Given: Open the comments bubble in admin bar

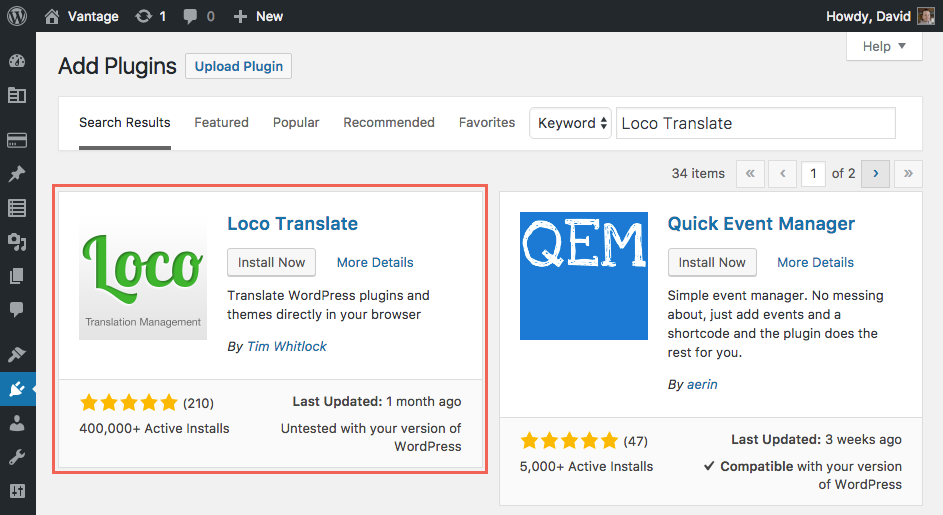Looking at the screenshot, I should pos(198,16).
